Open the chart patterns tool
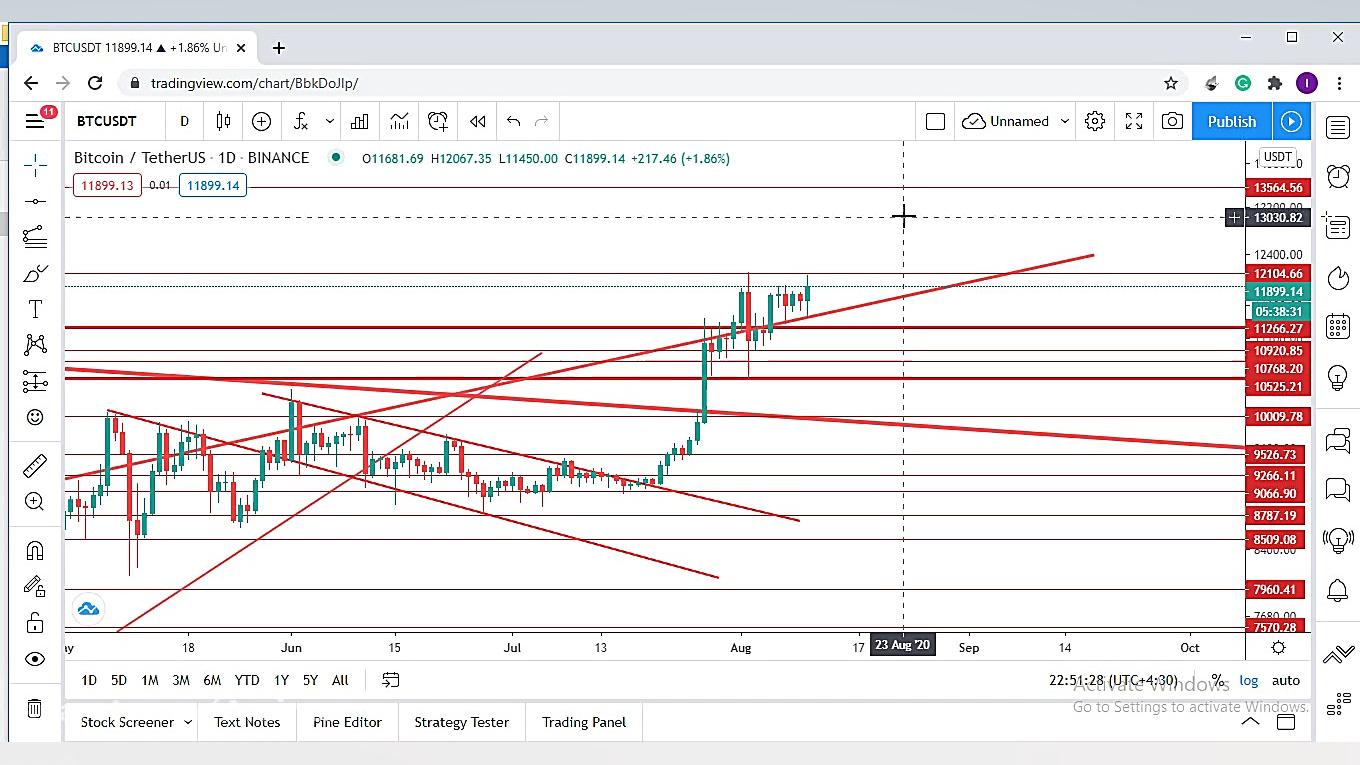Screen dimensions: 1360x765 click(x=35, y=345)
